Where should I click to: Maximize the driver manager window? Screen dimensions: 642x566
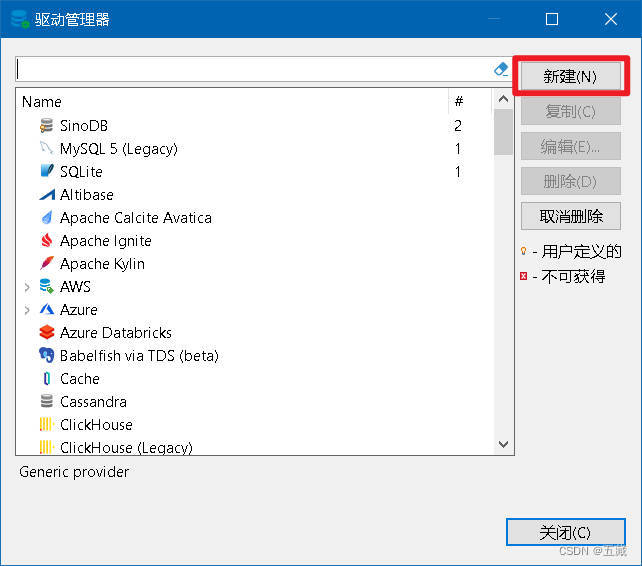552,19
